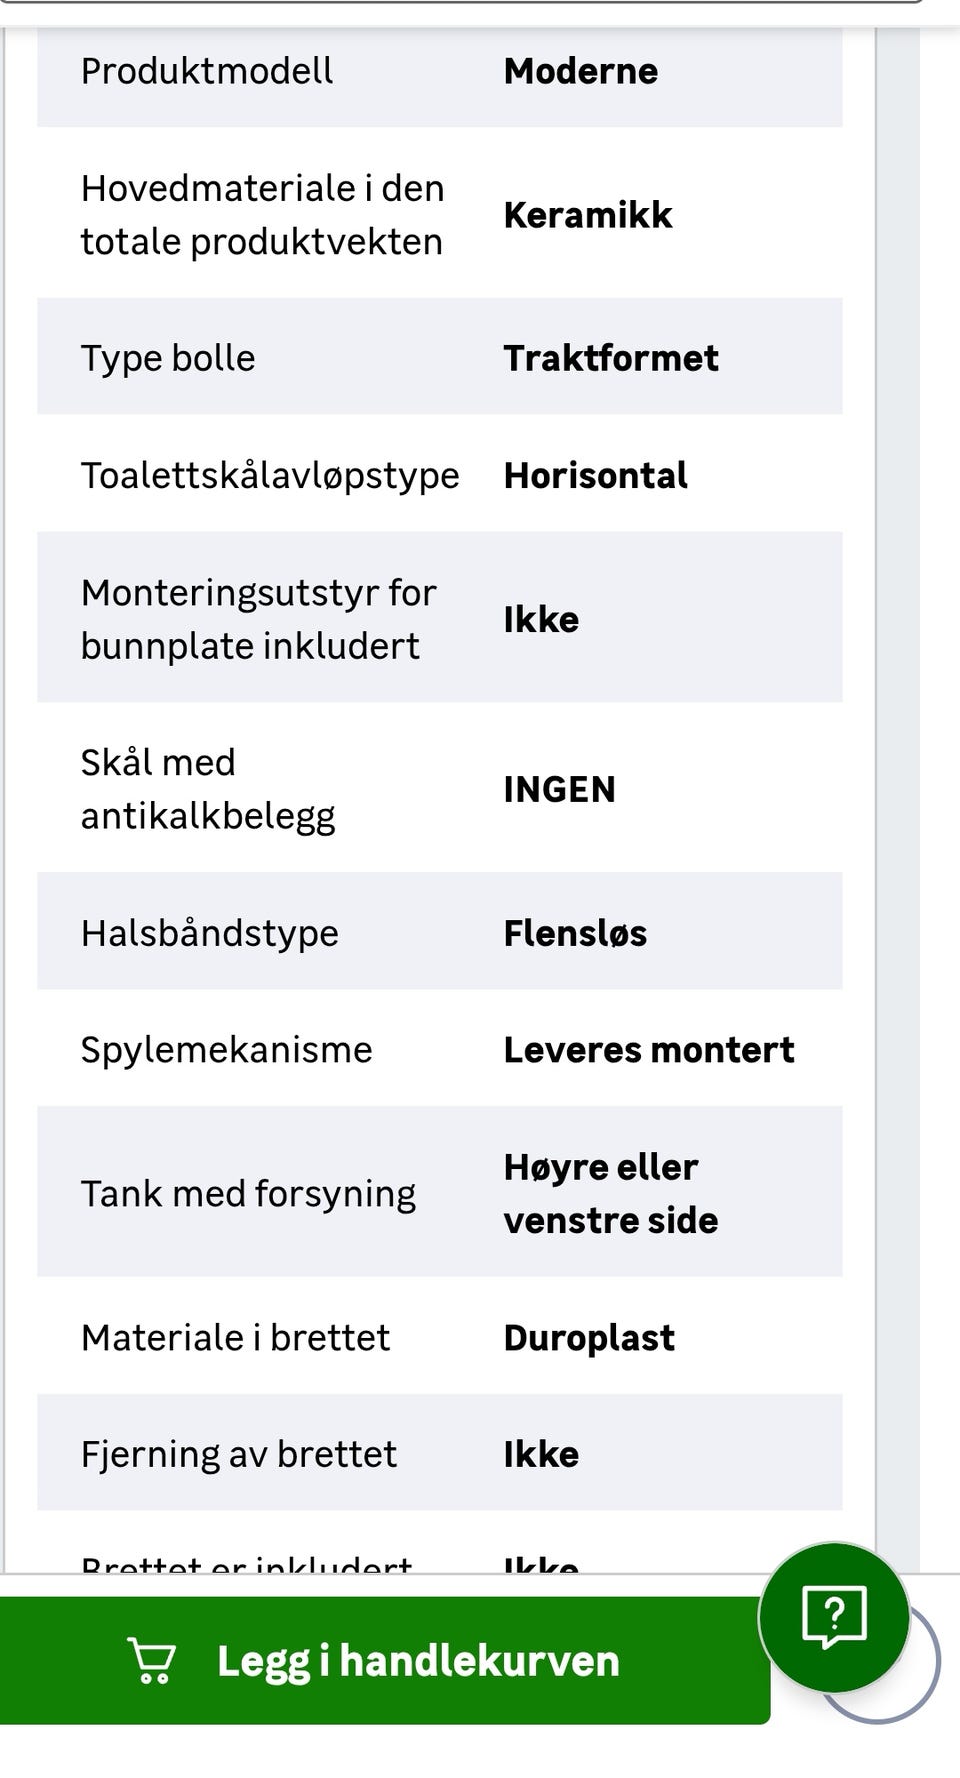Click the Duroplast material value

590,1338
